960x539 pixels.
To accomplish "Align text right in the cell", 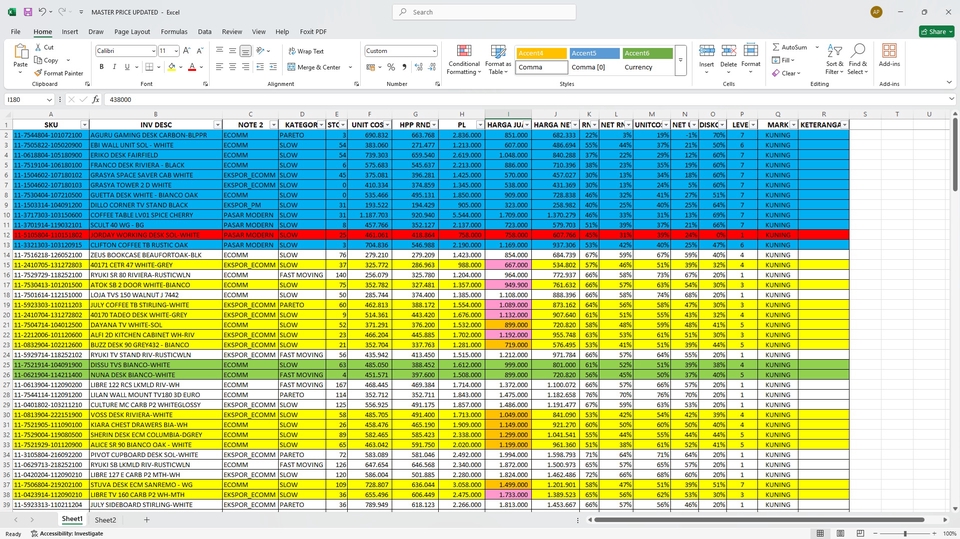I will tap(246, 67).
